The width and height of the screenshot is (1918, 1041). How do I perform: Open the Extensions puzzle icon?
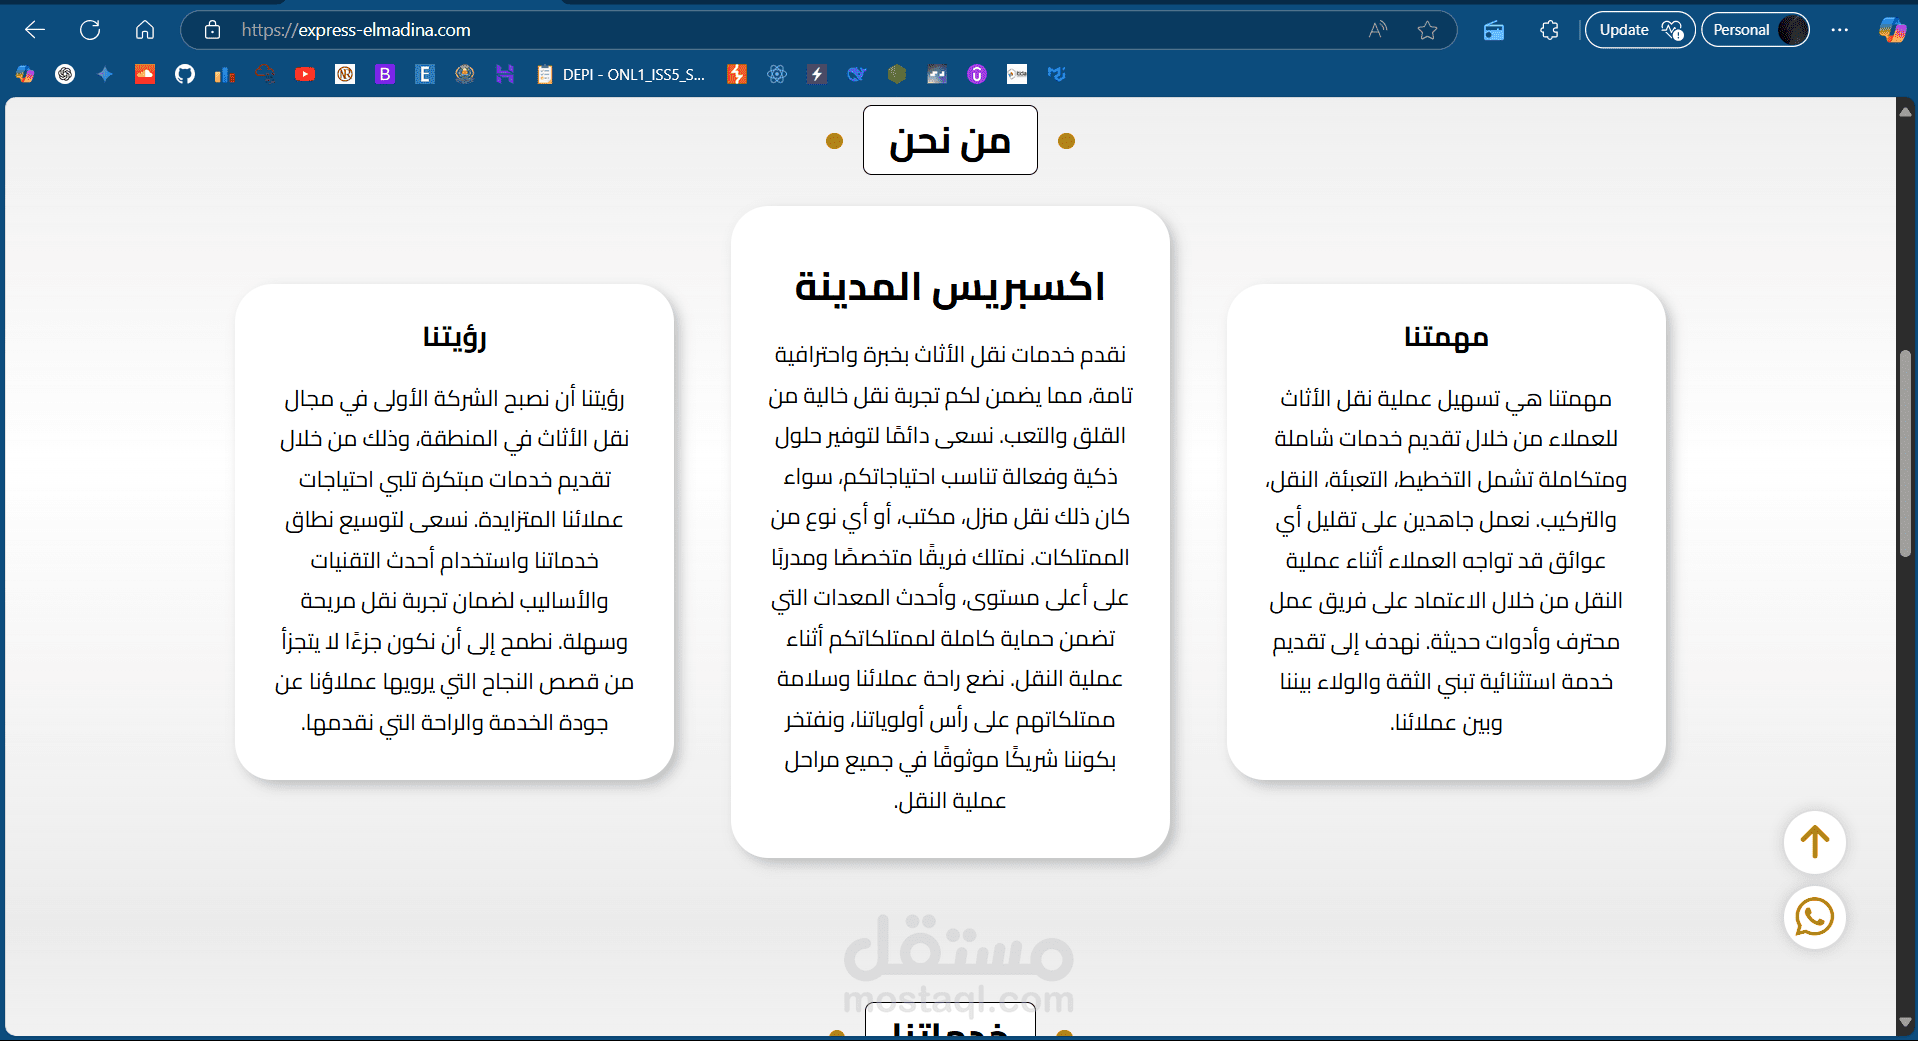(x=1549, y=30)
